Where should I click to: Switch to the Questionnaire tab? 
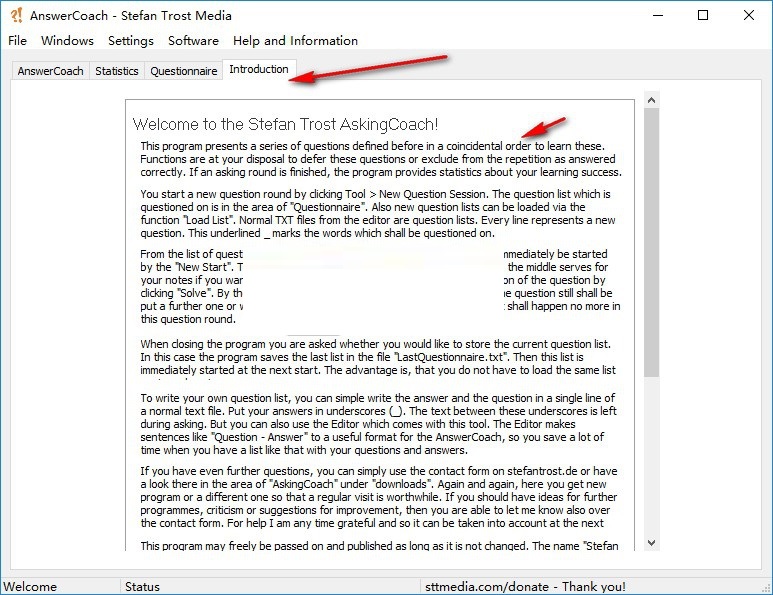point(183,71)
